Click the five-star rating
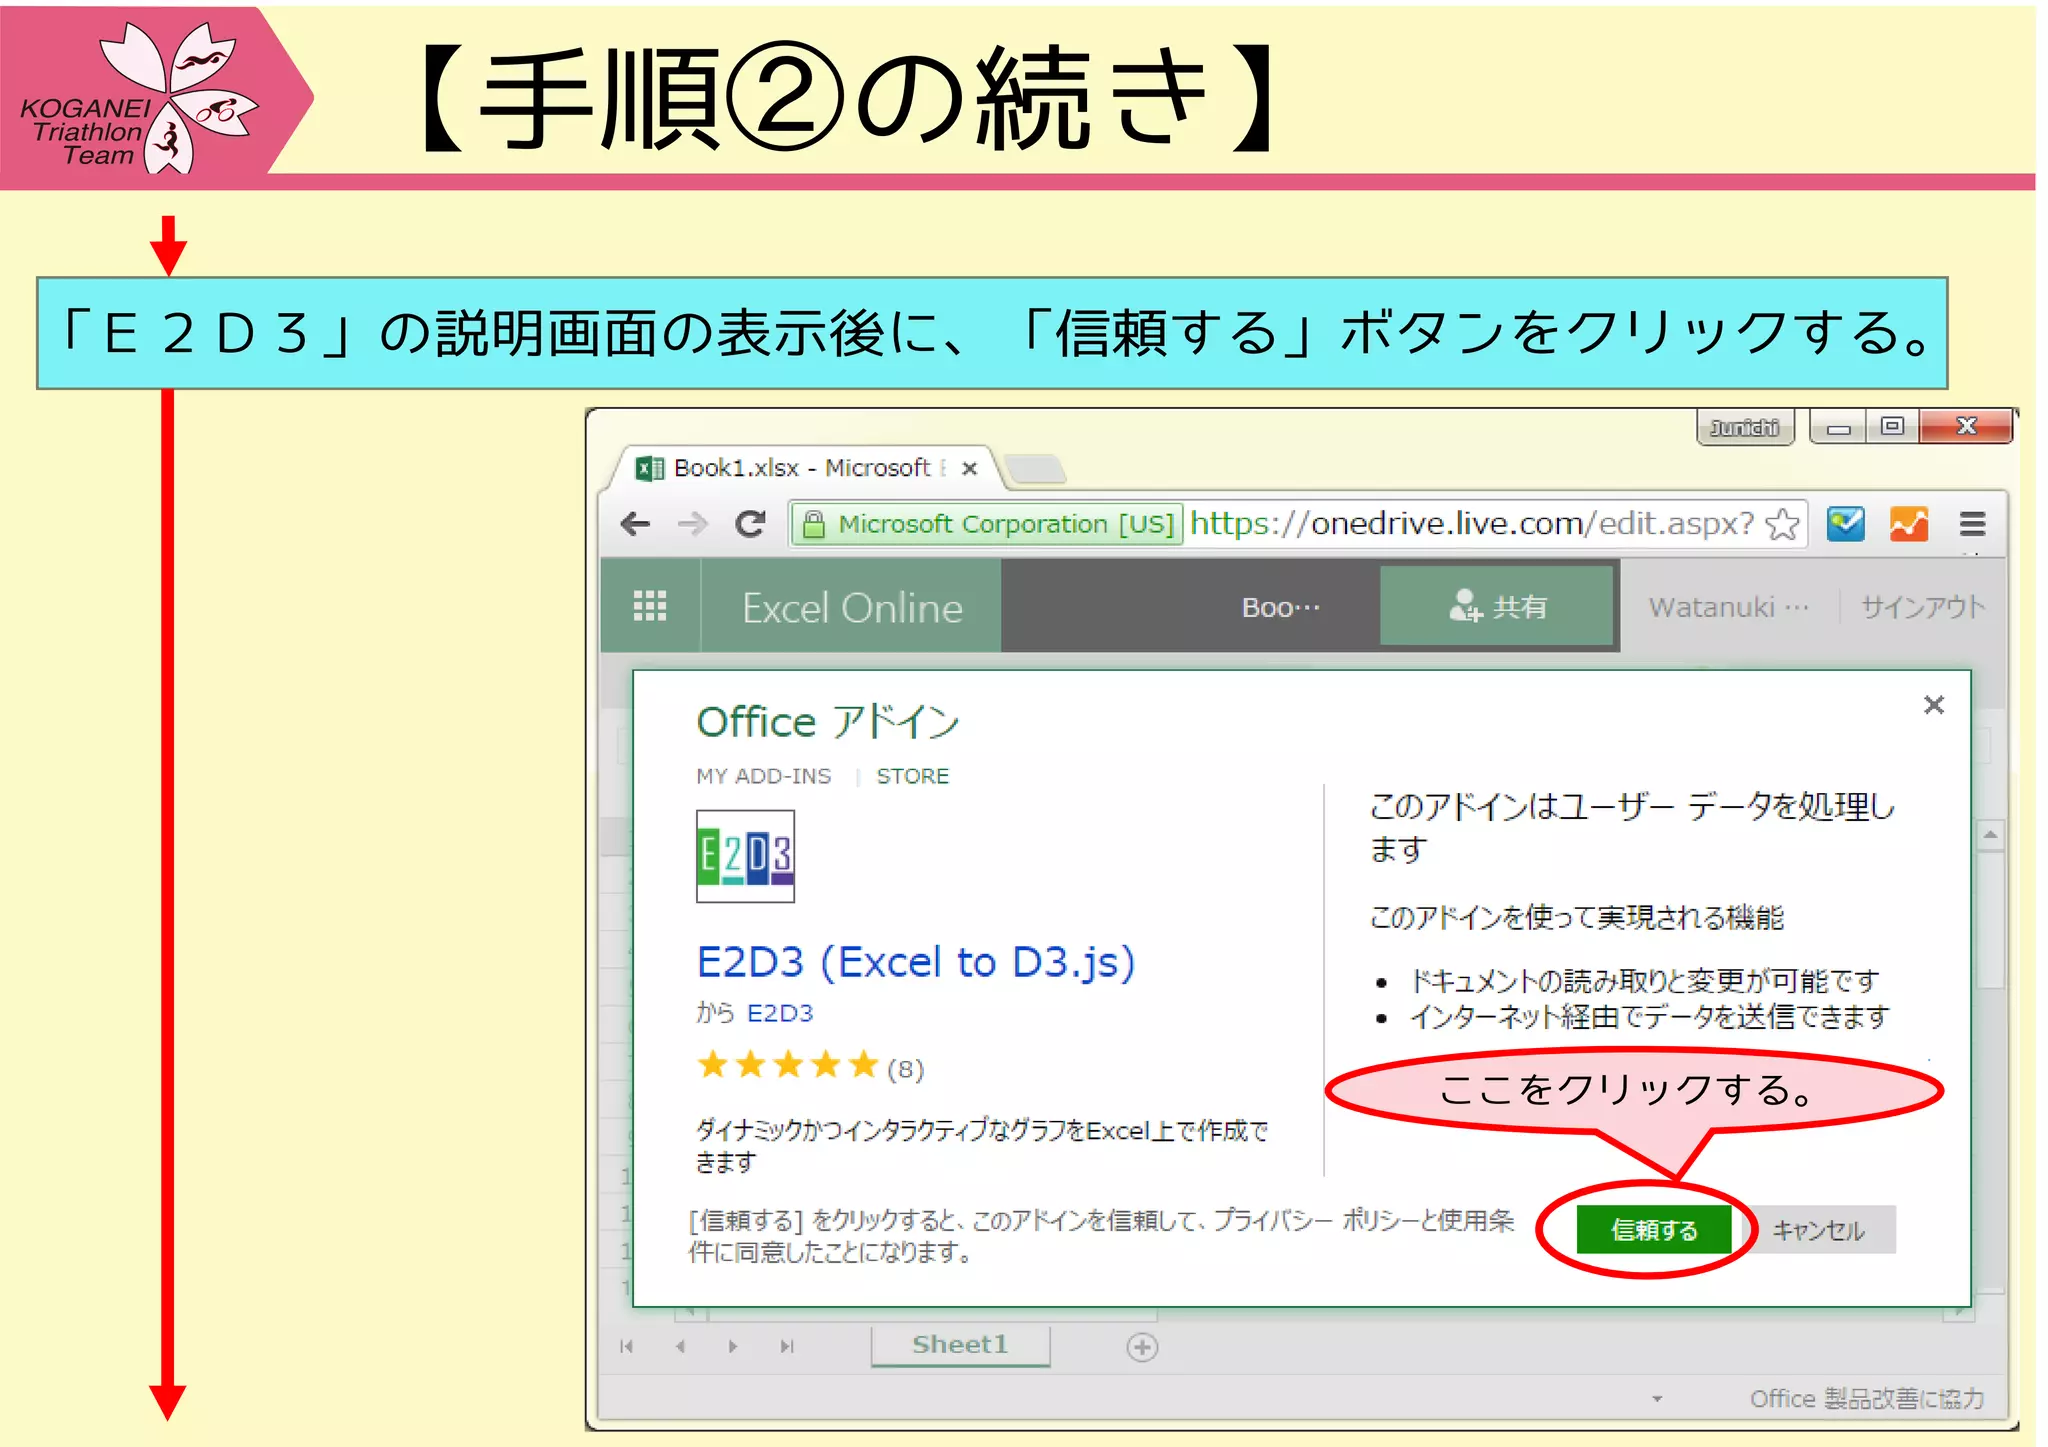Screen dimensions: 2048x1447 click(x=788, y=1065)
